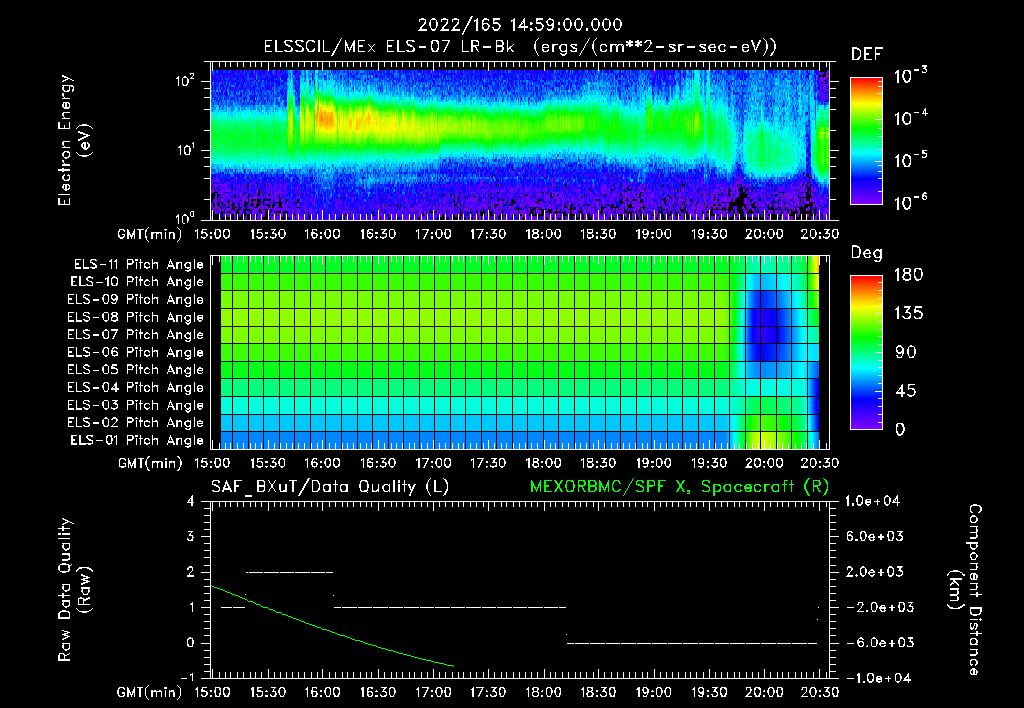Click the GMT(min) label under pitch angle panel

tap(150, 463)
